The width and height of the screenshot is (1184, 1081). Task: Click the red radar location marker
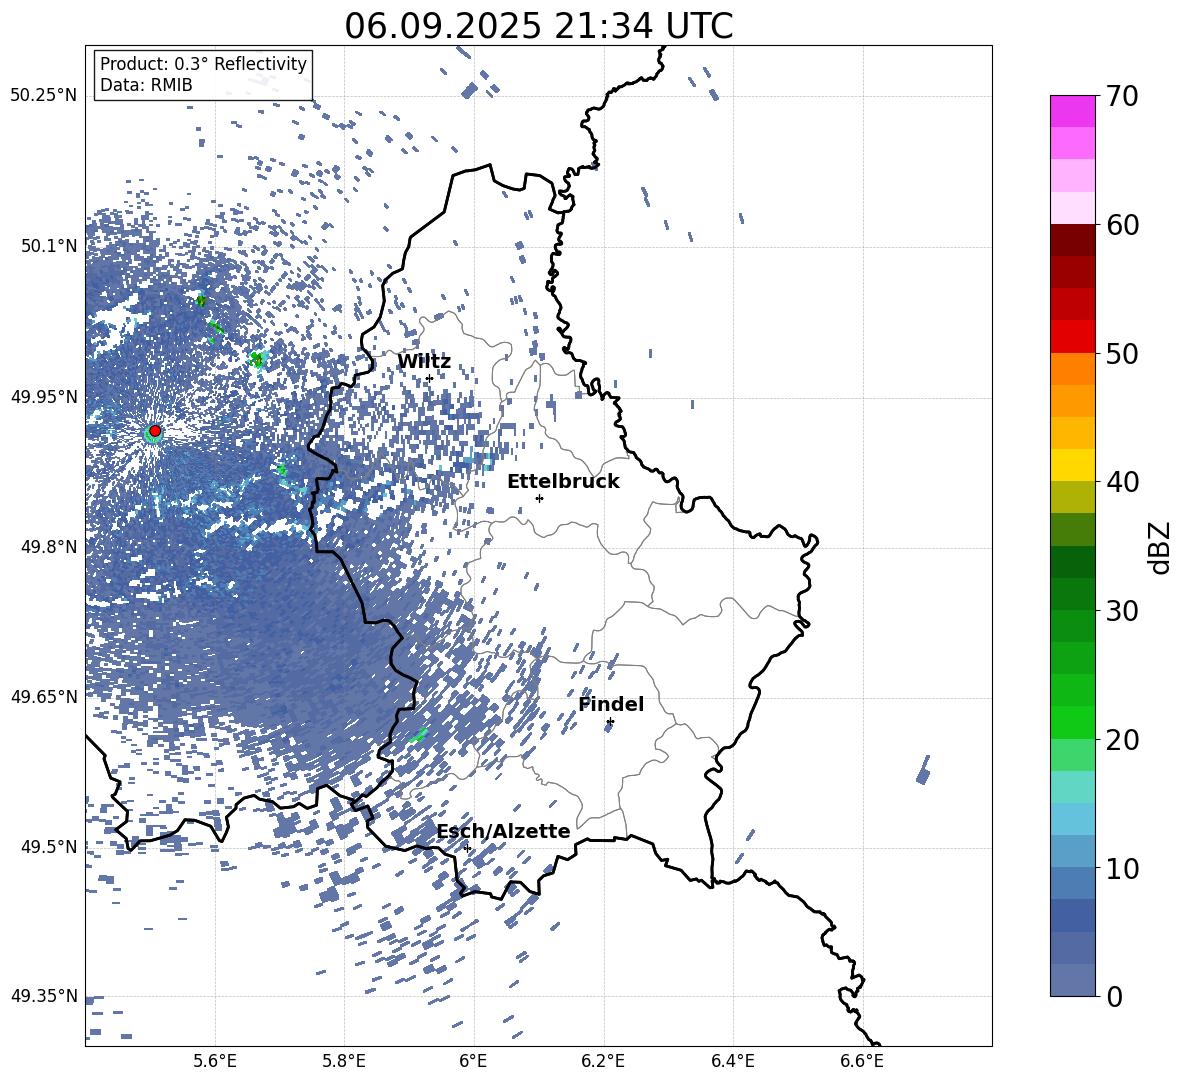pos(155,431)
